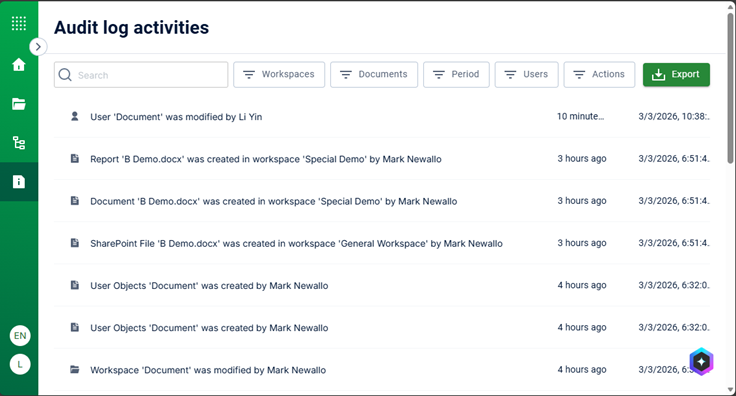
Task: Click the user icon beside 'modified by Li Yin'
Action: (x=75, y=116)
